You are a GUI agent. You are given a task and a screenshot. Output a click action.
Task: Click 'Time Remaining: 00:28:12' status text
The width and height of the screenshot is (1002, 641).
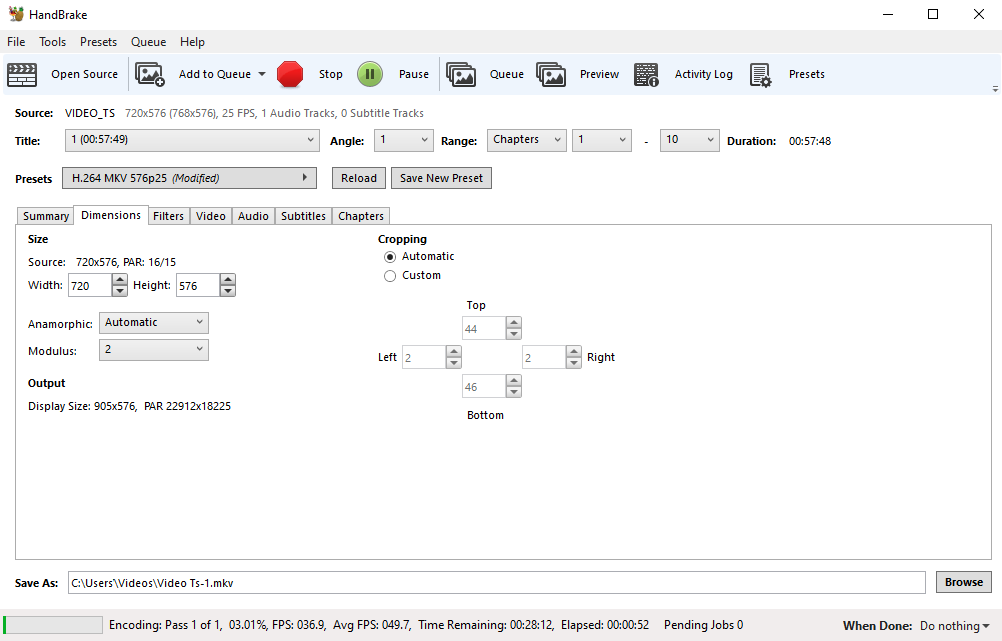[x=487, y=625]
